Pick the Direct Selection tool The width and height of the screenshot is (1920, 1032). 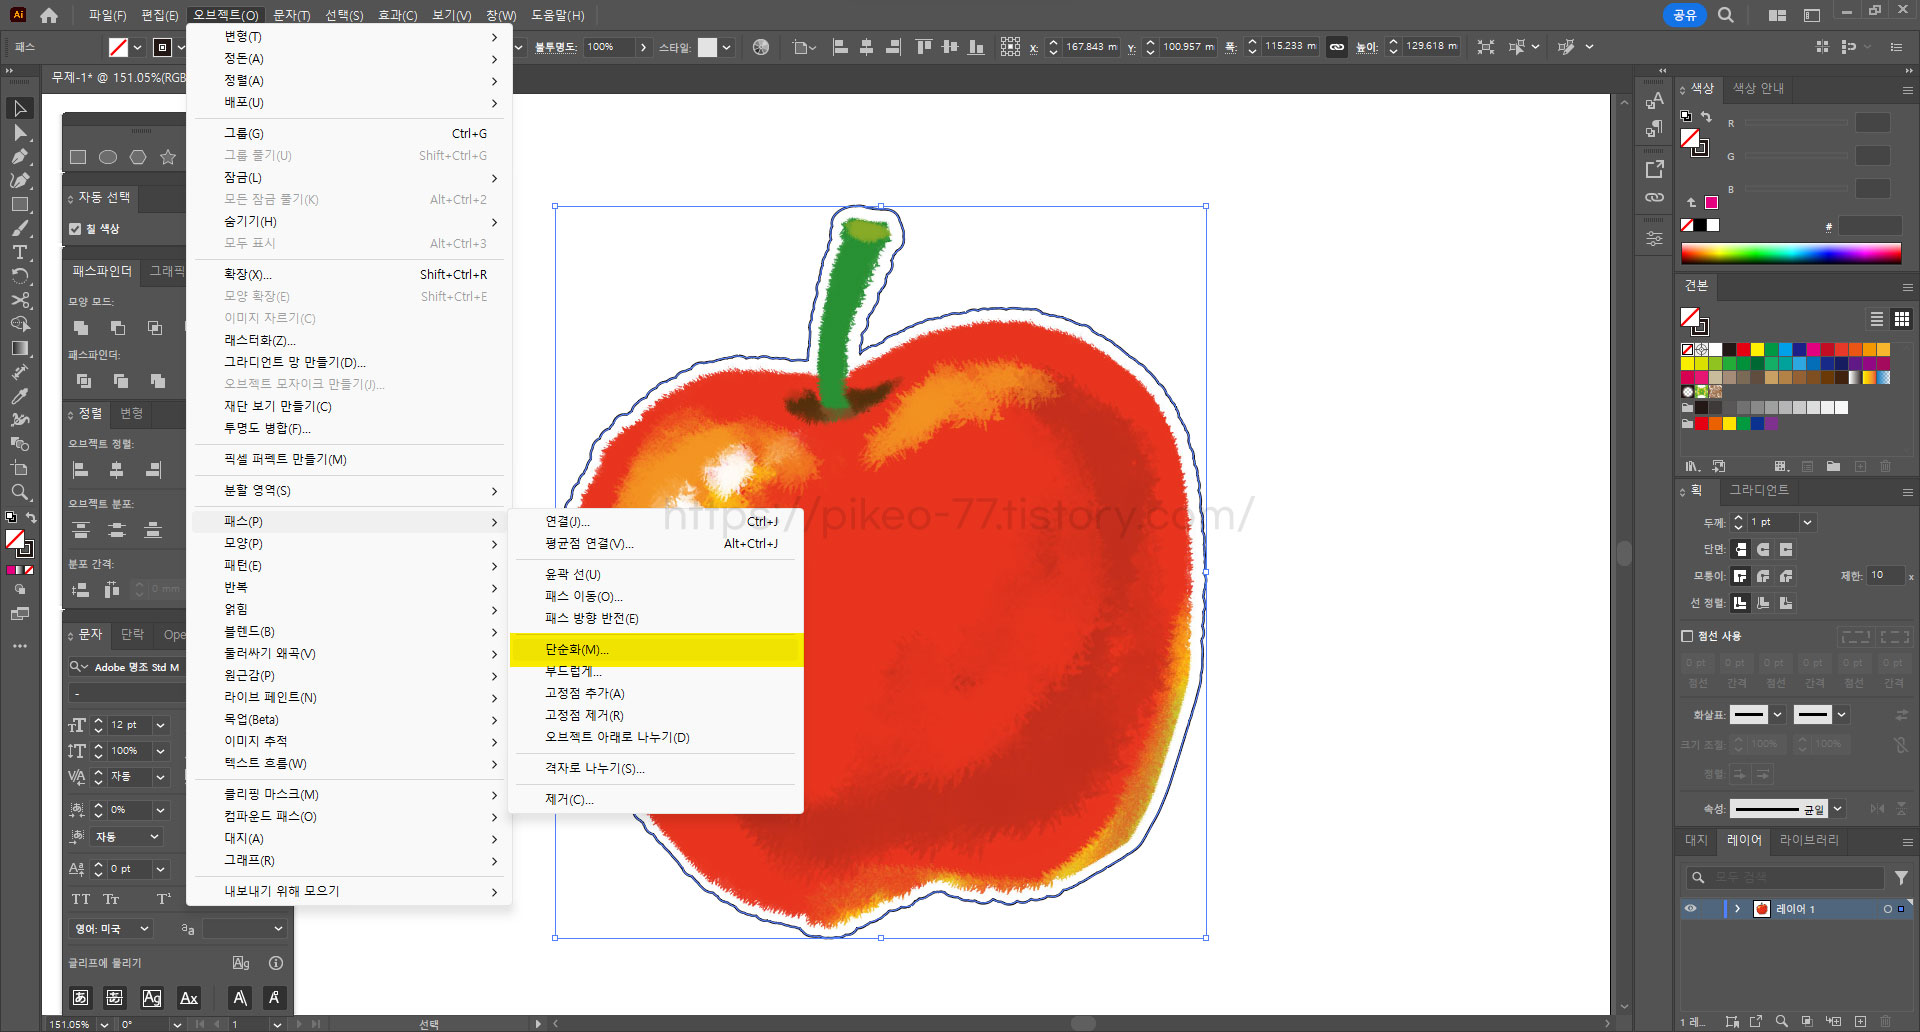pos(19,132)
